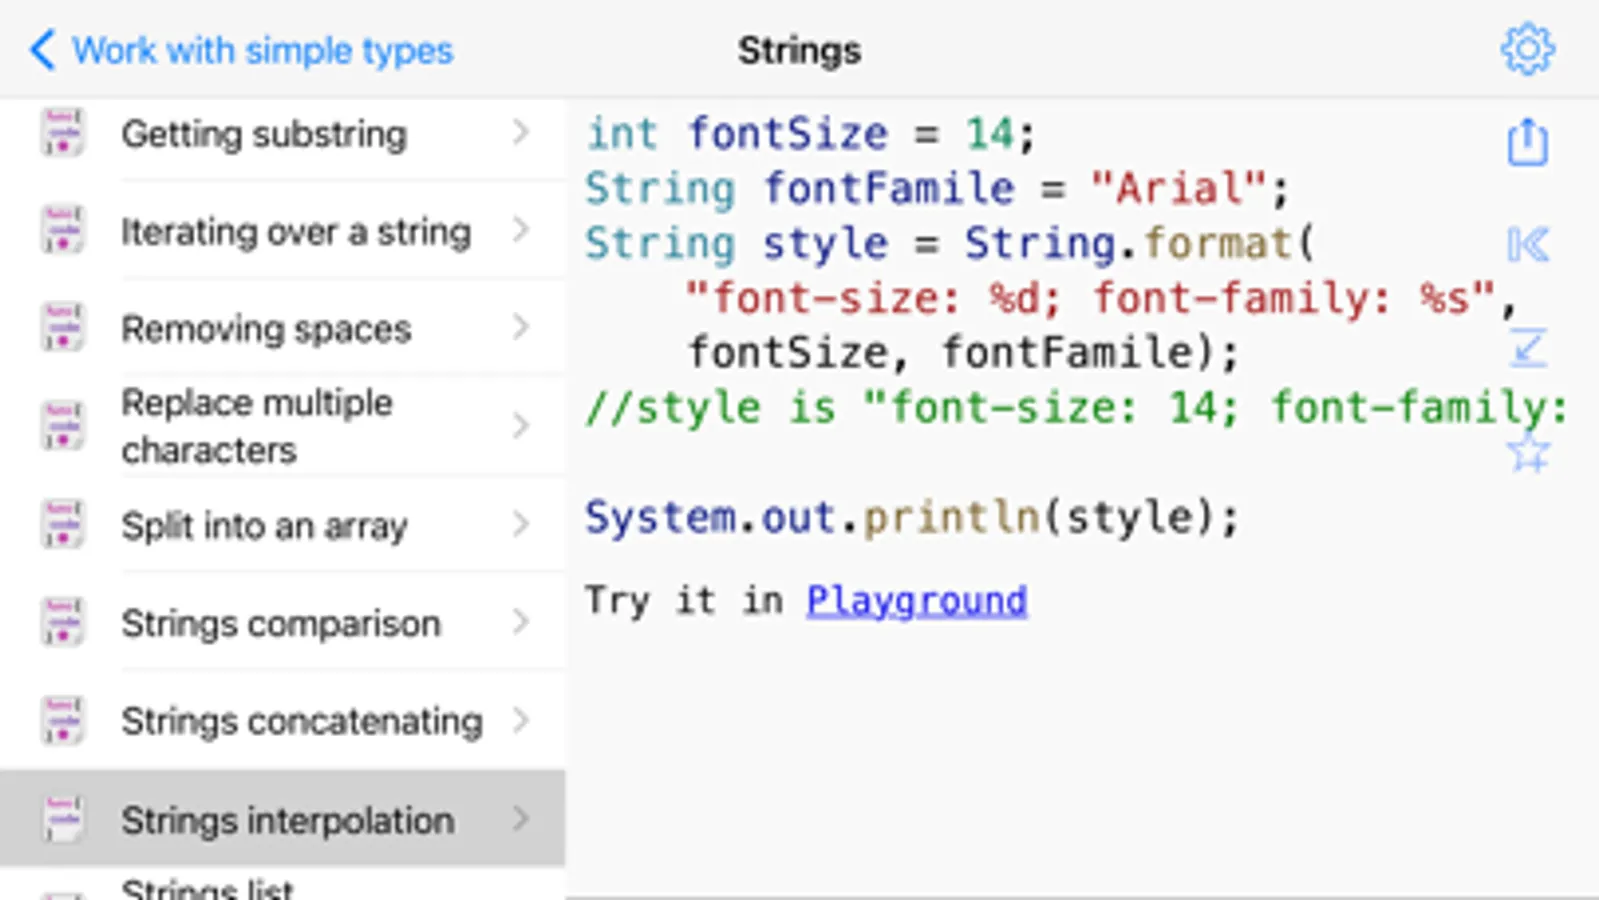Select the partially visible Strings list item

coord(207,888)
